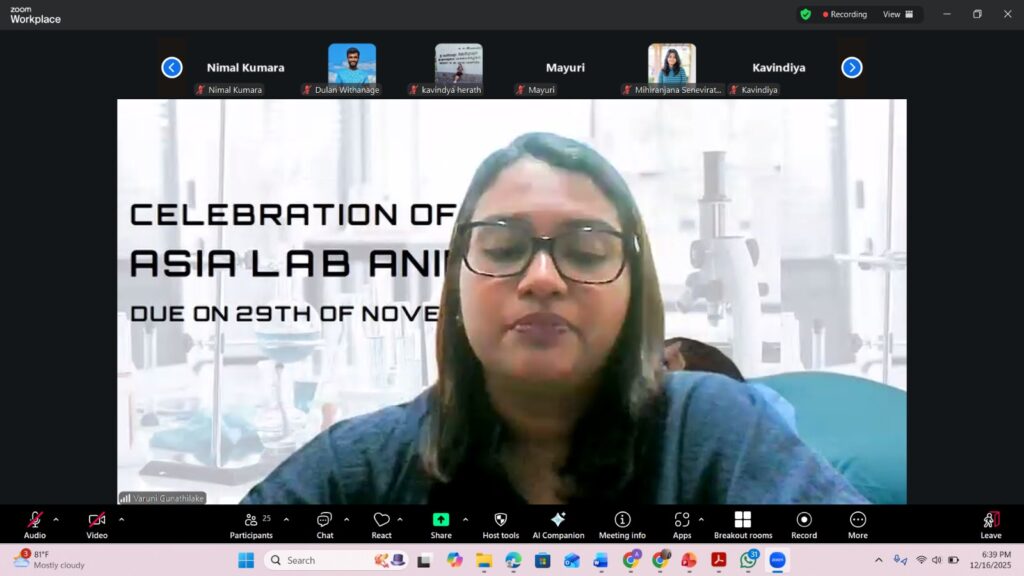Turn on camera with Video button
This screenshot has height=576, width=1024.
point(97,524)
